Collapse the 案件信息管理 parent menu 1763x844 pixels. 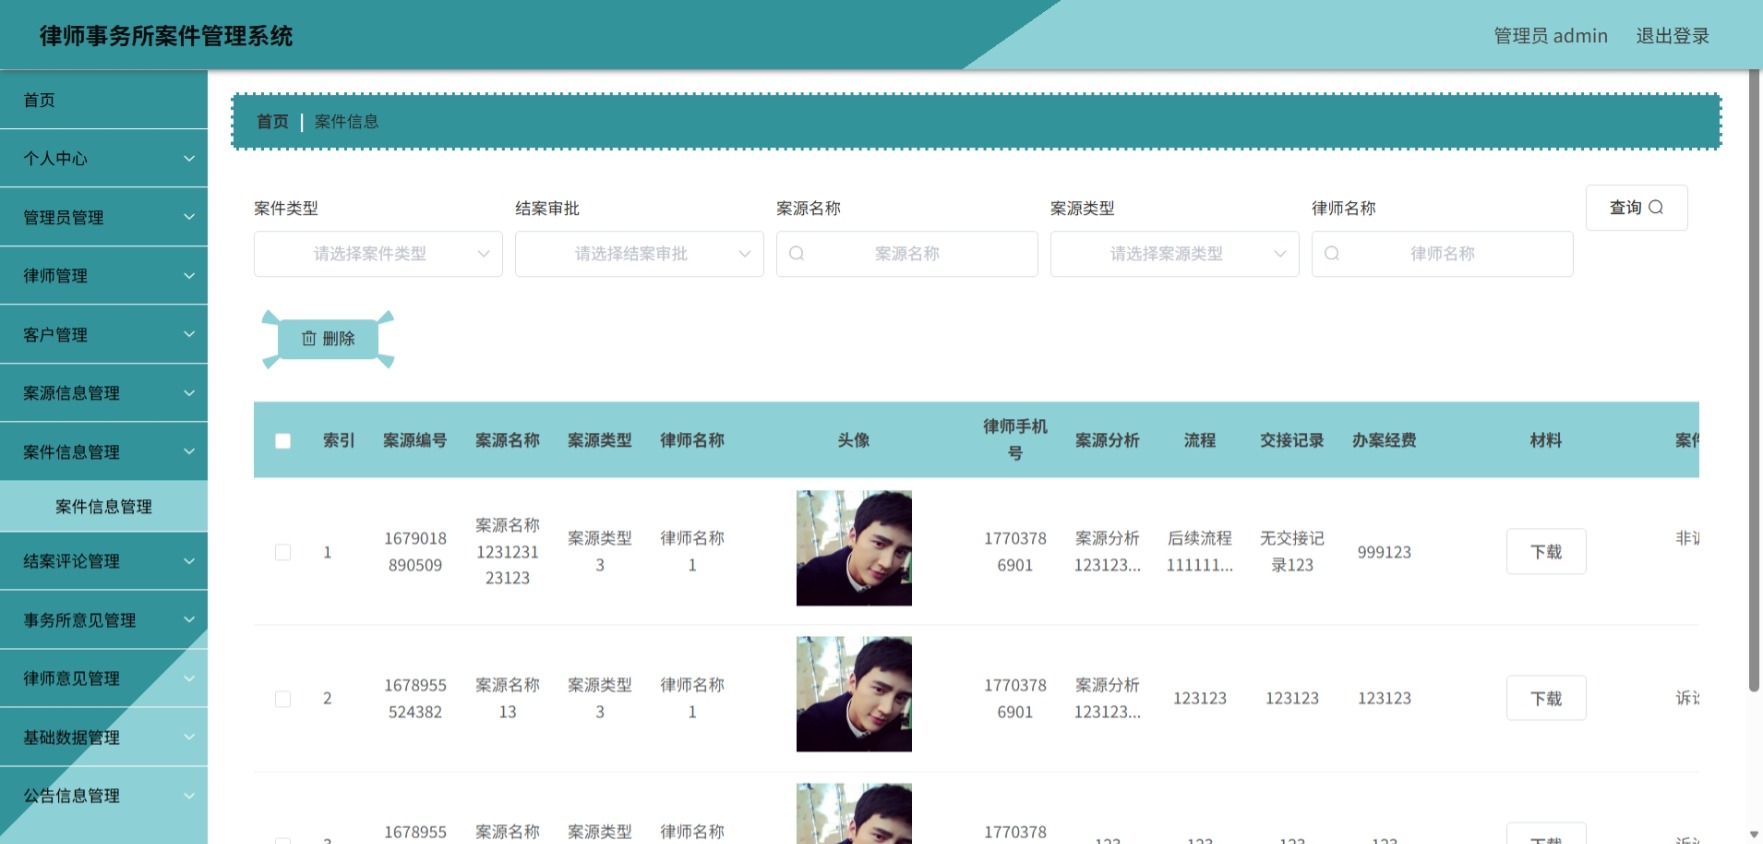[x=104, y=452]
